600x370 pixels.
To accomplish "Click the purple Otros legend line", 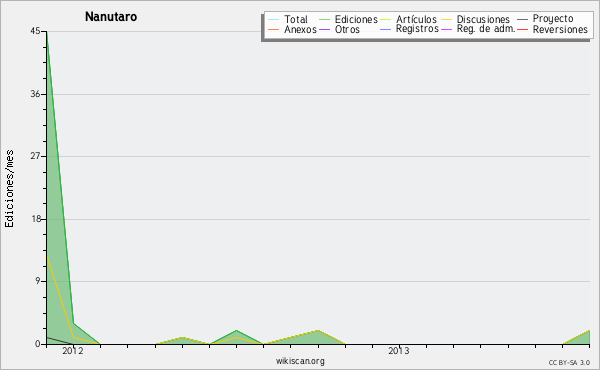I will (324, 29).
